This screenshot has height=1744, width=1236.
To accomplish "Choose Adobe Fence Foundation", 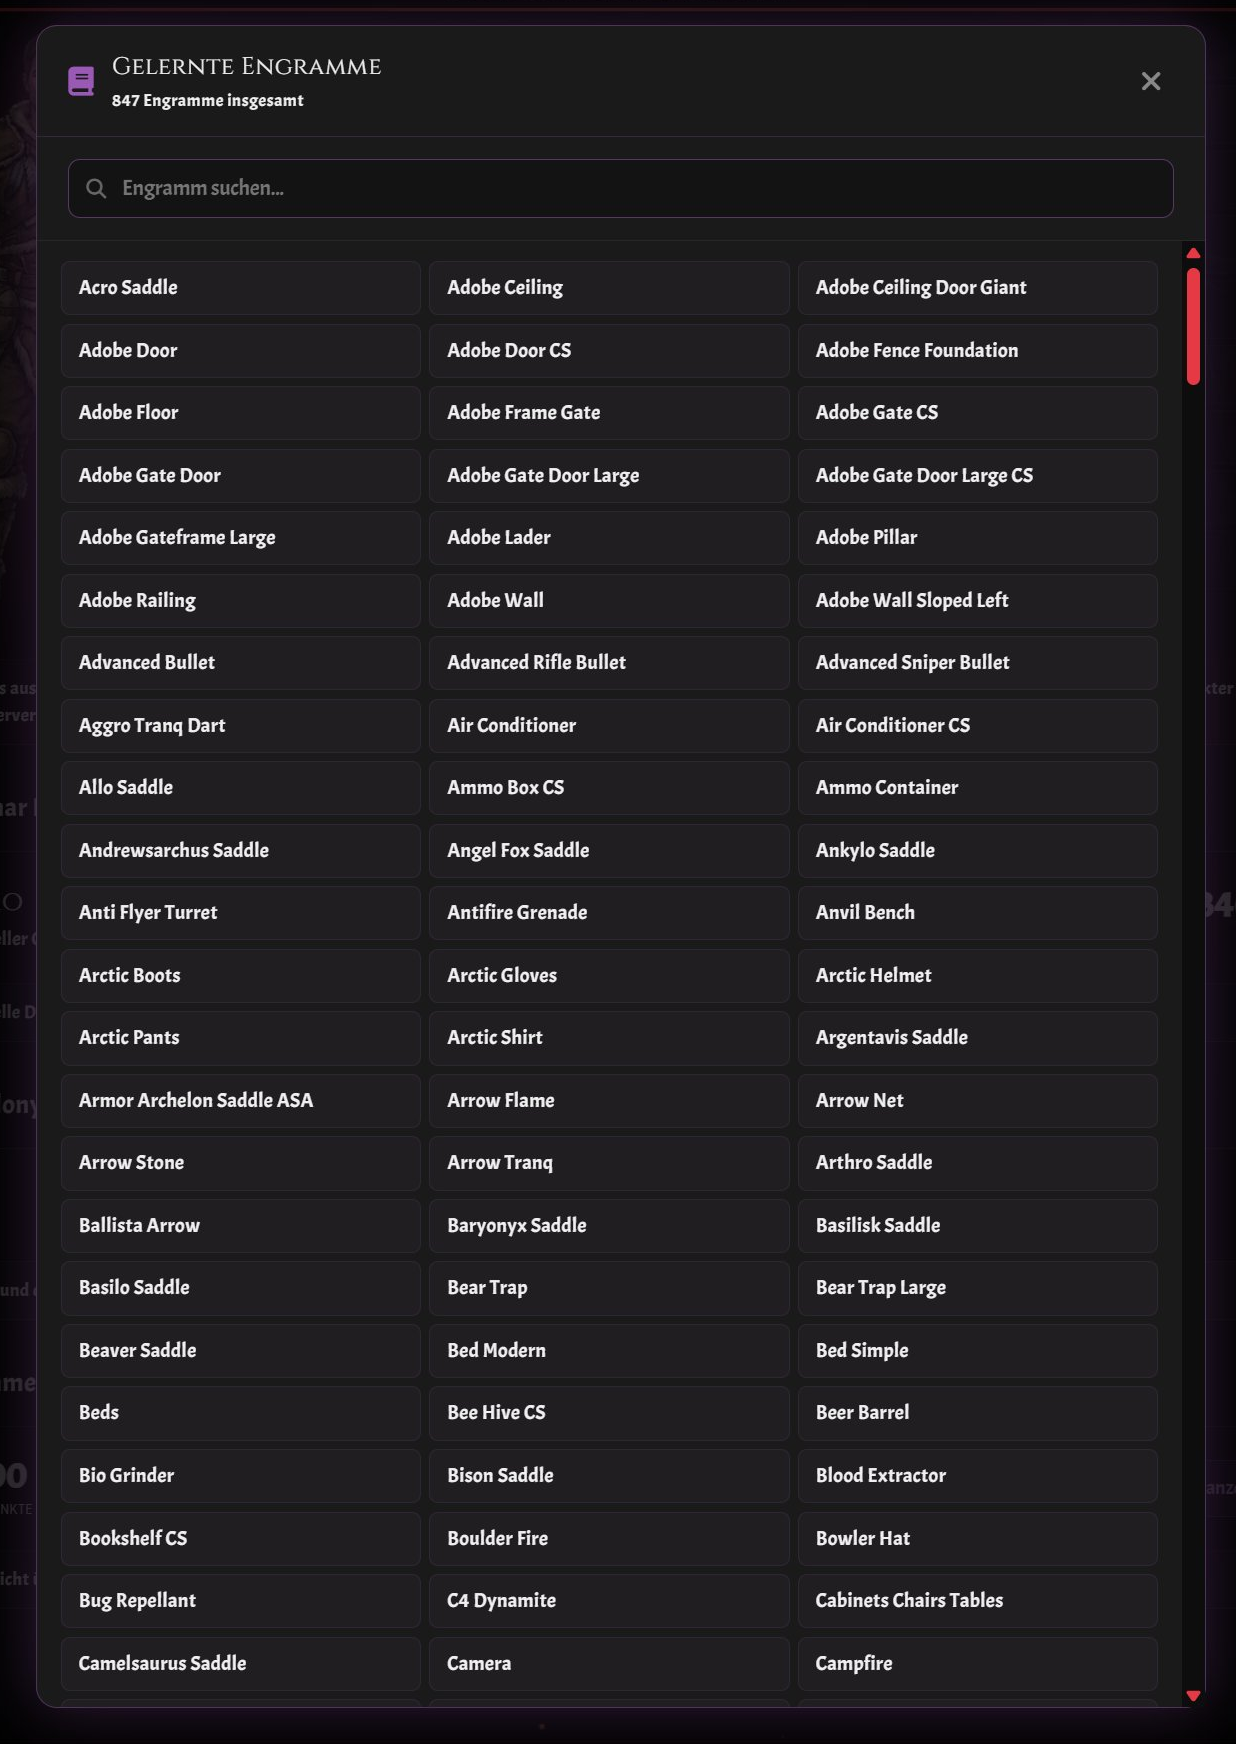I will point(977,350).
